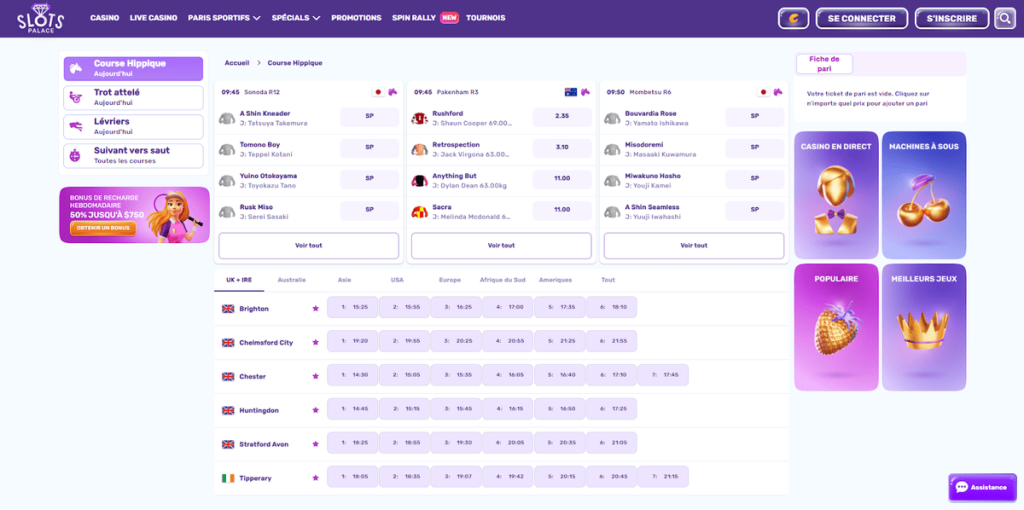Viewport: 1024px width, 510px height.
Task: Switch to the USA tab
Action: click(397, 280)
